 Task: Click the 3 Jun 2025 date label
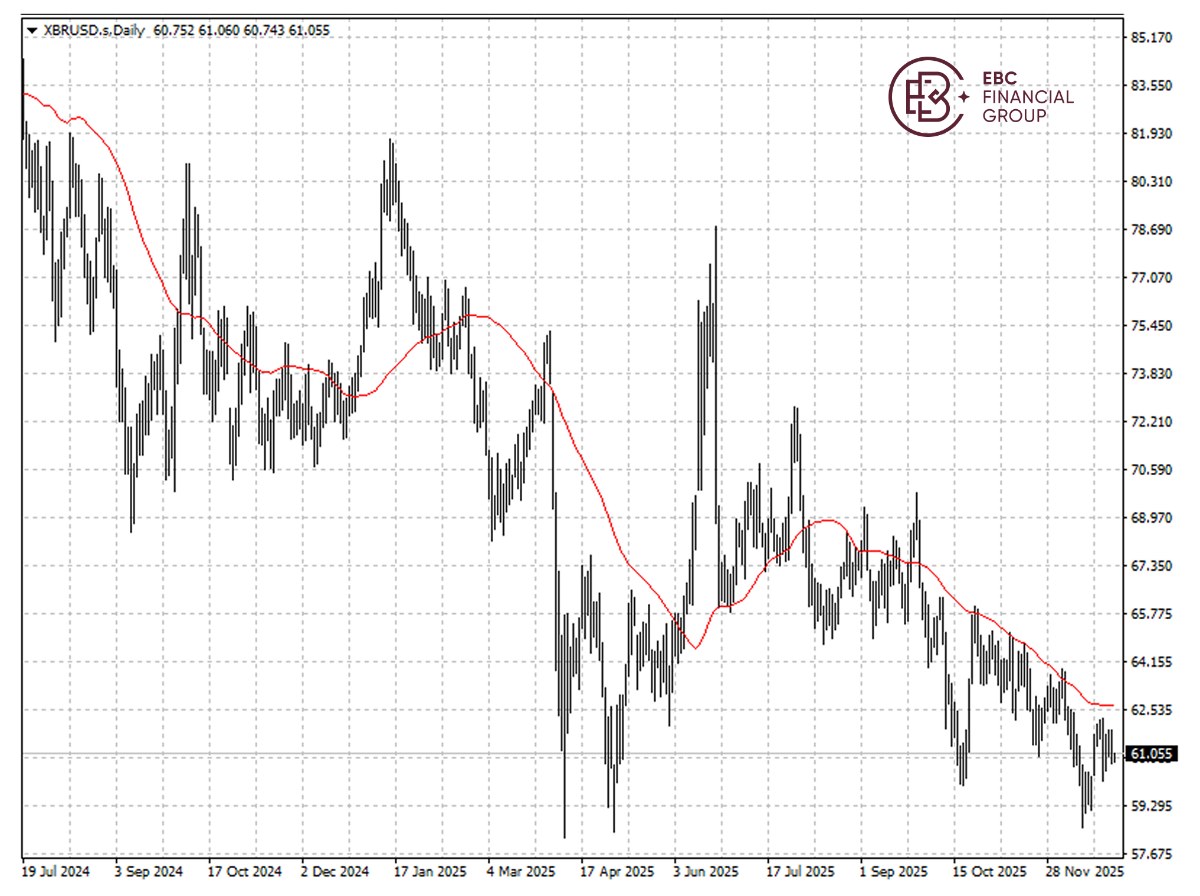point(707,872)
